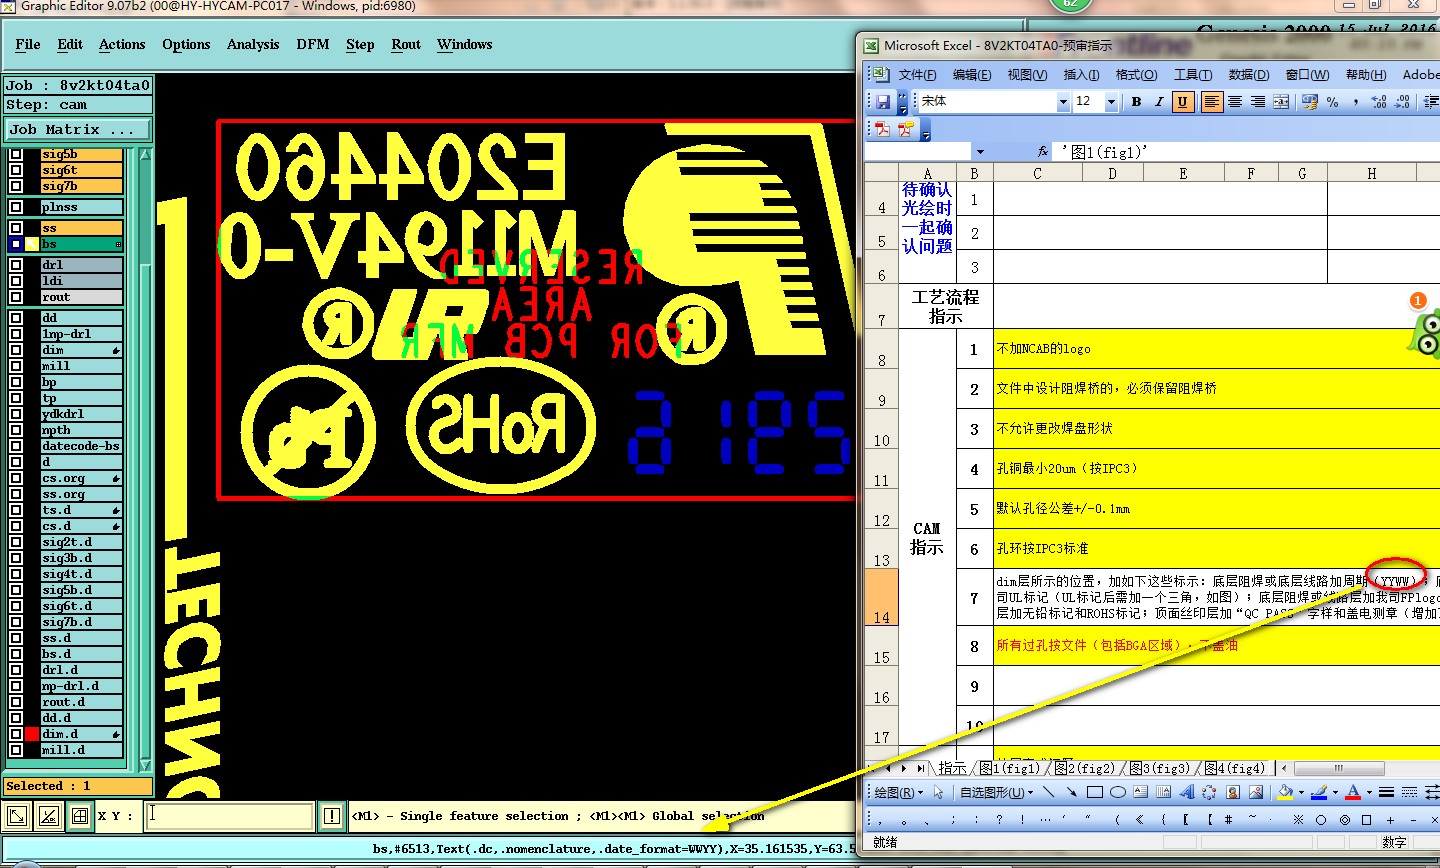Toggle checkbox for dim.d layer
The width and height of the screenshot is (1440, 868).
pyautogui.click(x=16, y=734)
